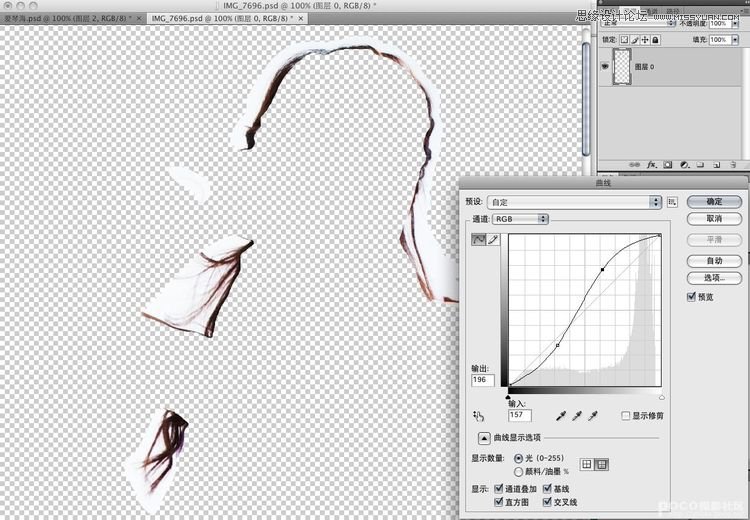Click the 确定 OK button
Viewport: 750px width, 520px height.
click(714, 201)
